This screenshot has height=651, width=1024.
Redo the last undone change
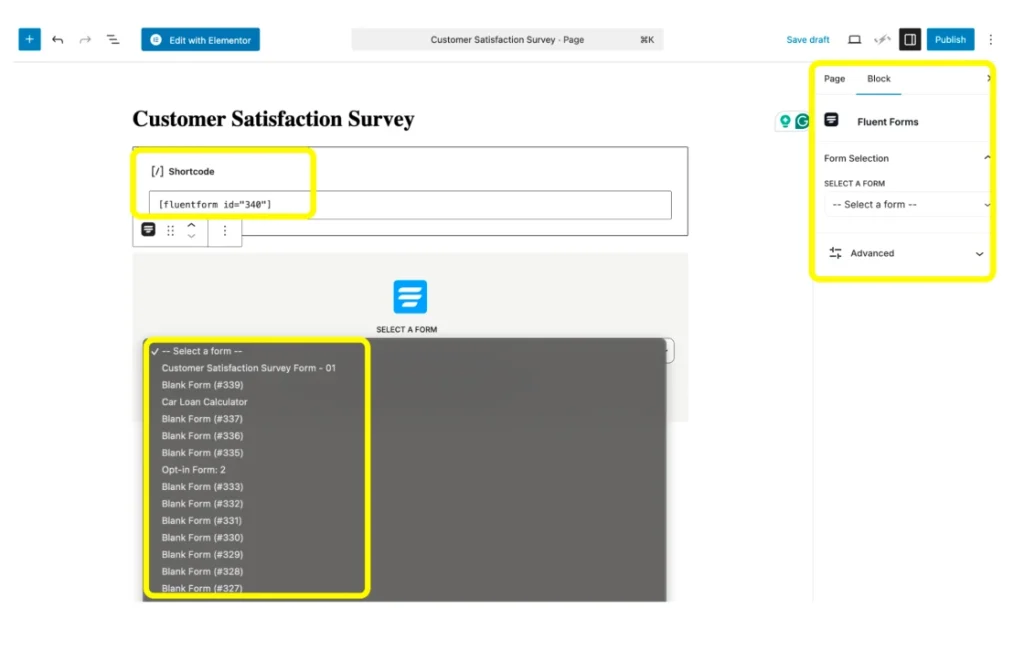click(x=85, y=40)
